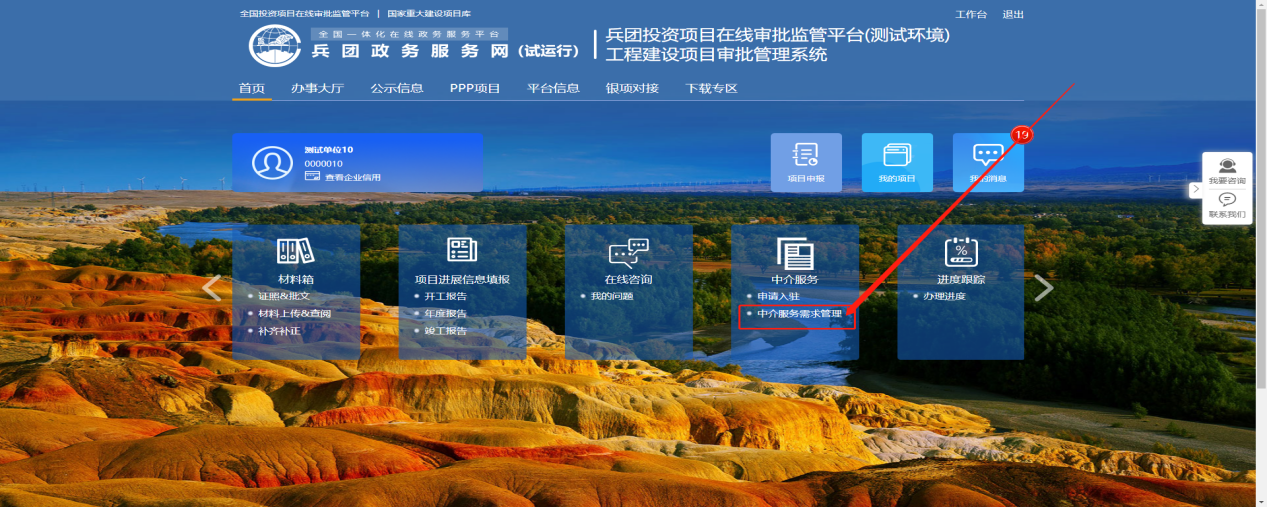1267x507 pixels.
Task: Open the 我的项目 icon tile
Action: 896,160
